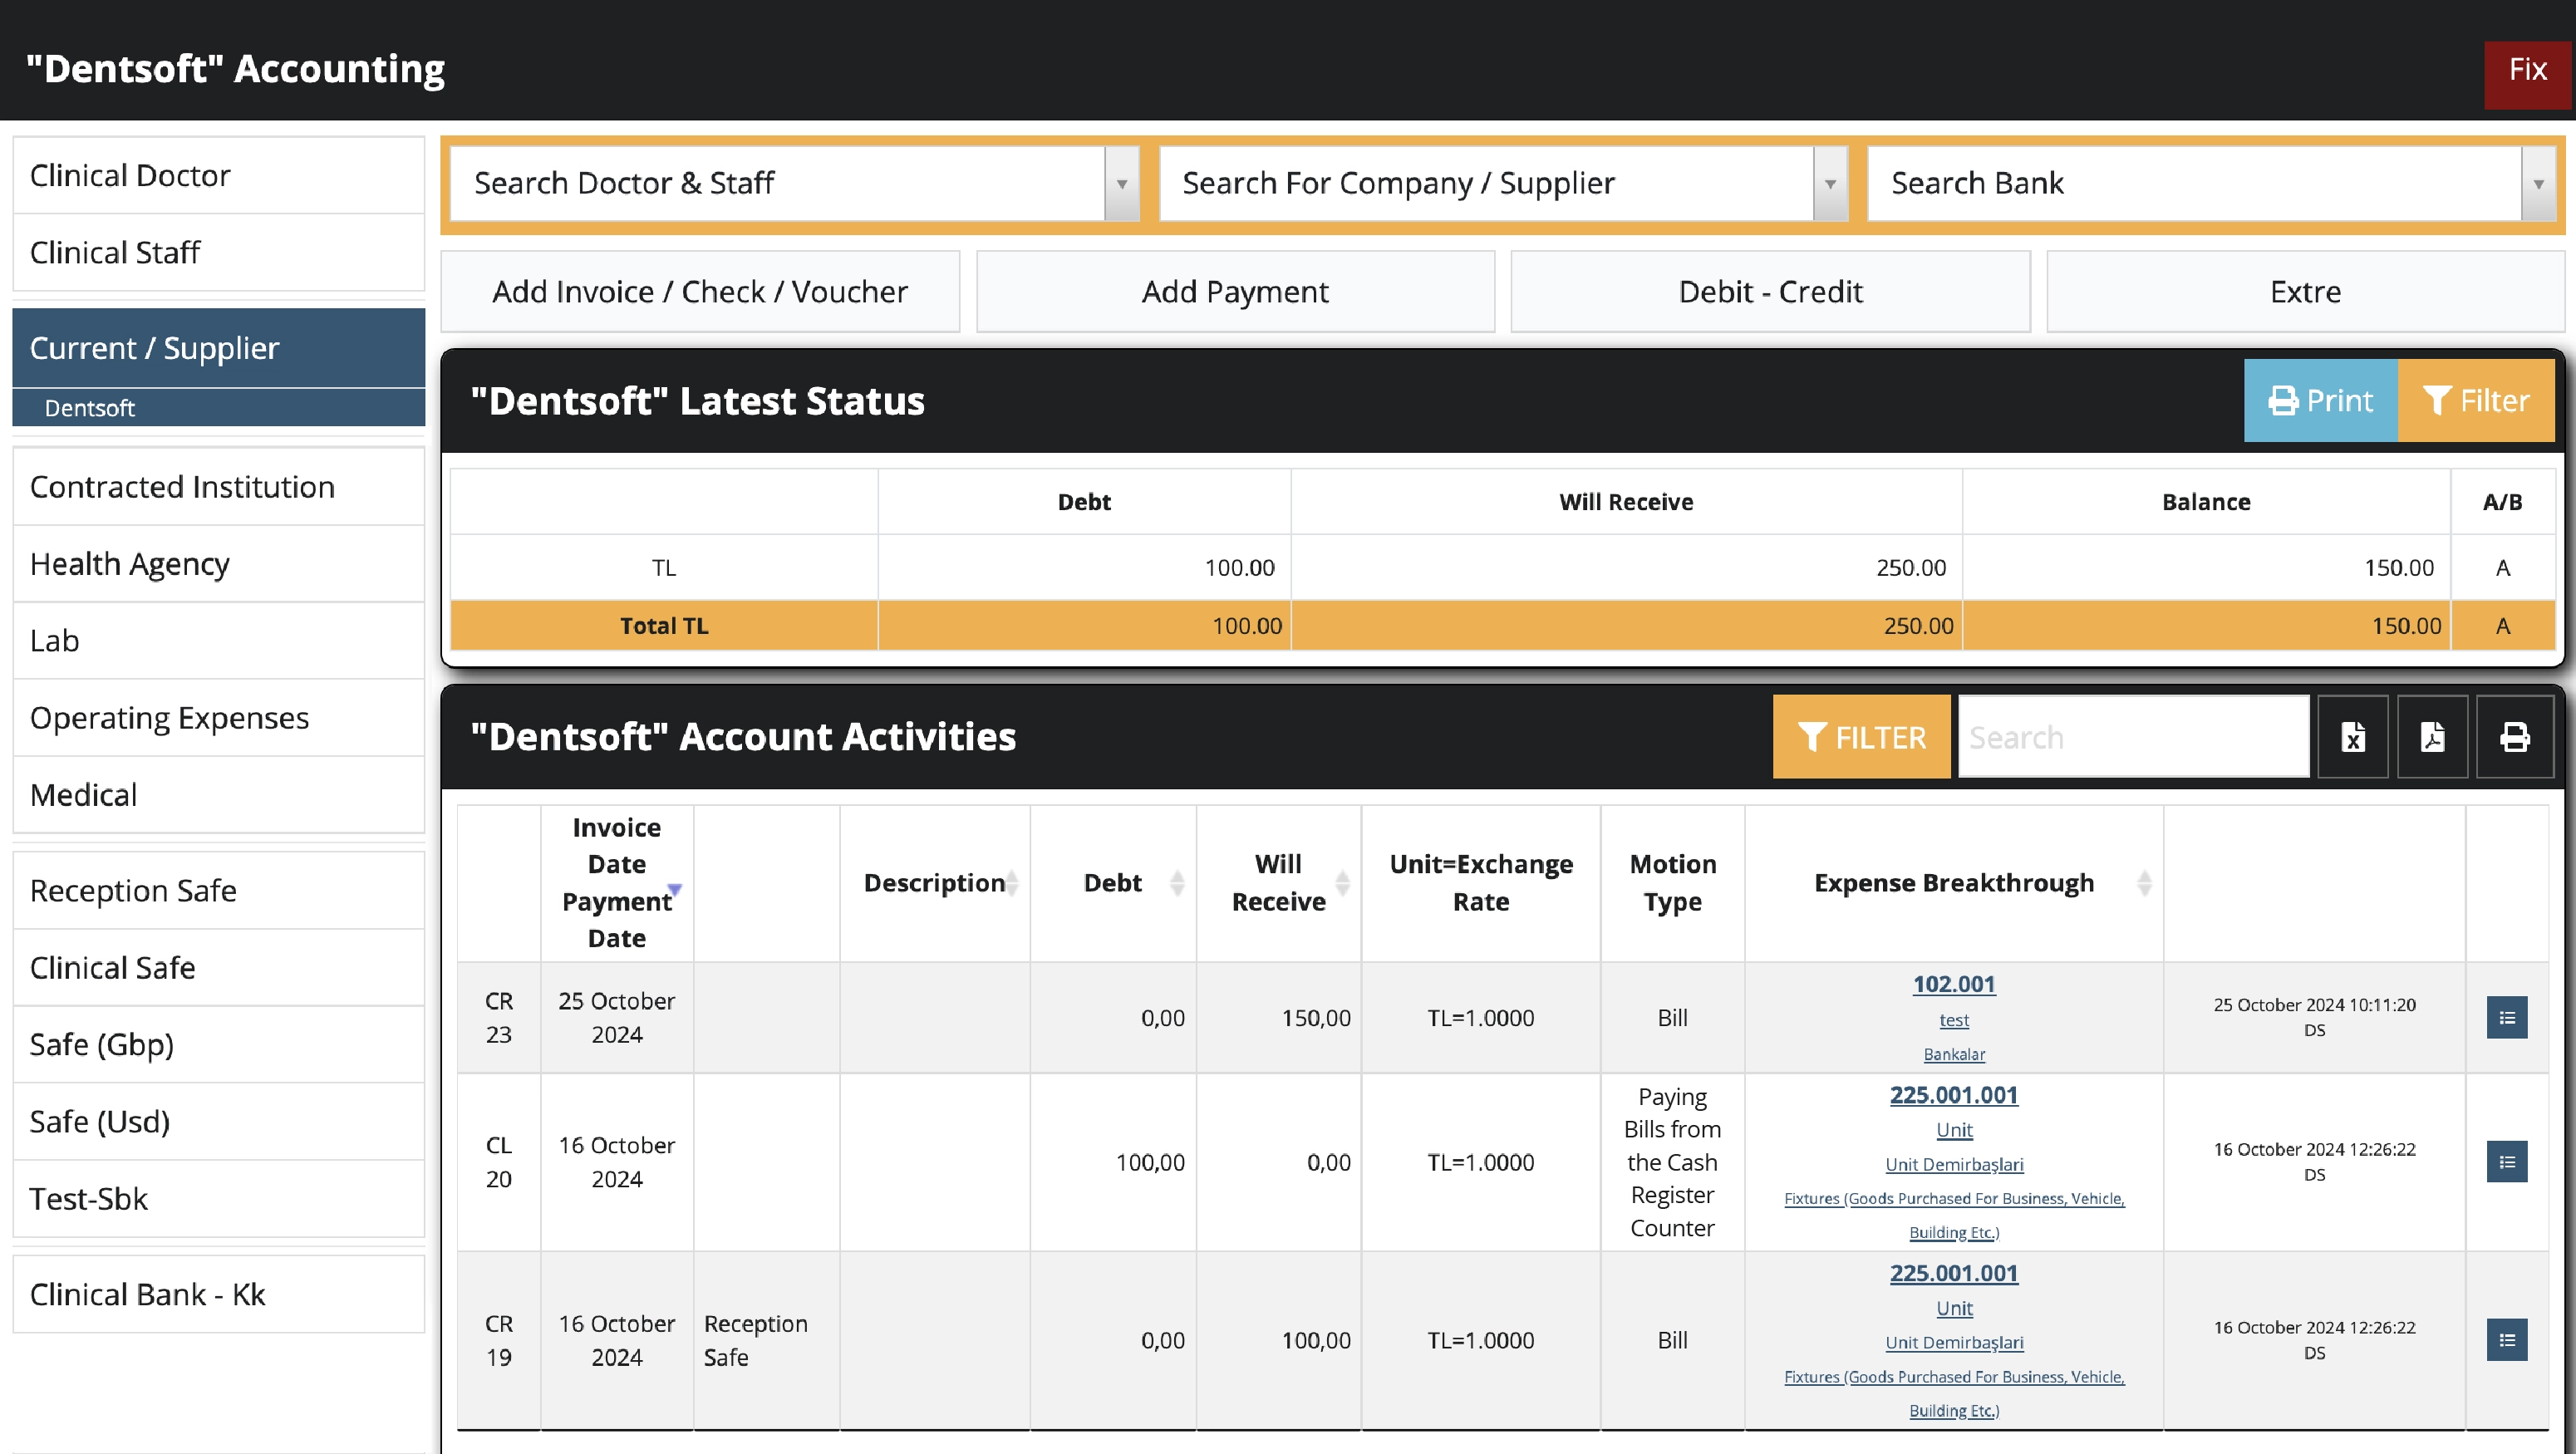Open details icon for CL 20 row
2576x1454 pixels.
tap(2506, 1162)
